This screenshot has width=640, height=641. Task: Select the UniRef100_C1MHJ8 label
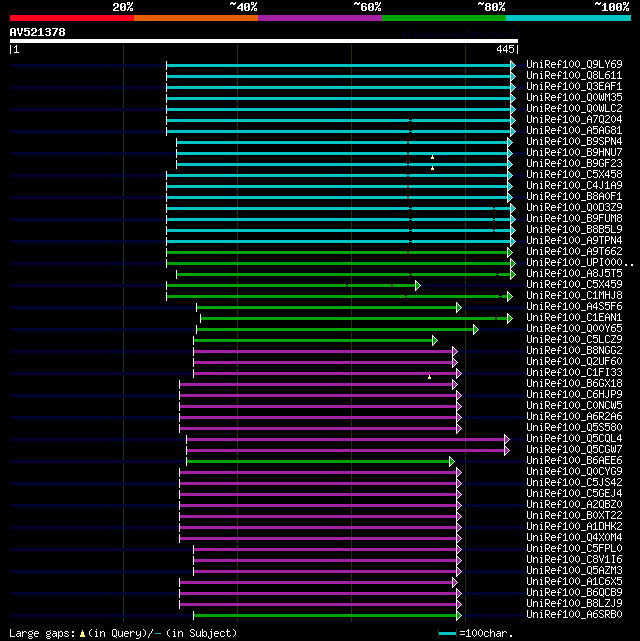point(574,296)
